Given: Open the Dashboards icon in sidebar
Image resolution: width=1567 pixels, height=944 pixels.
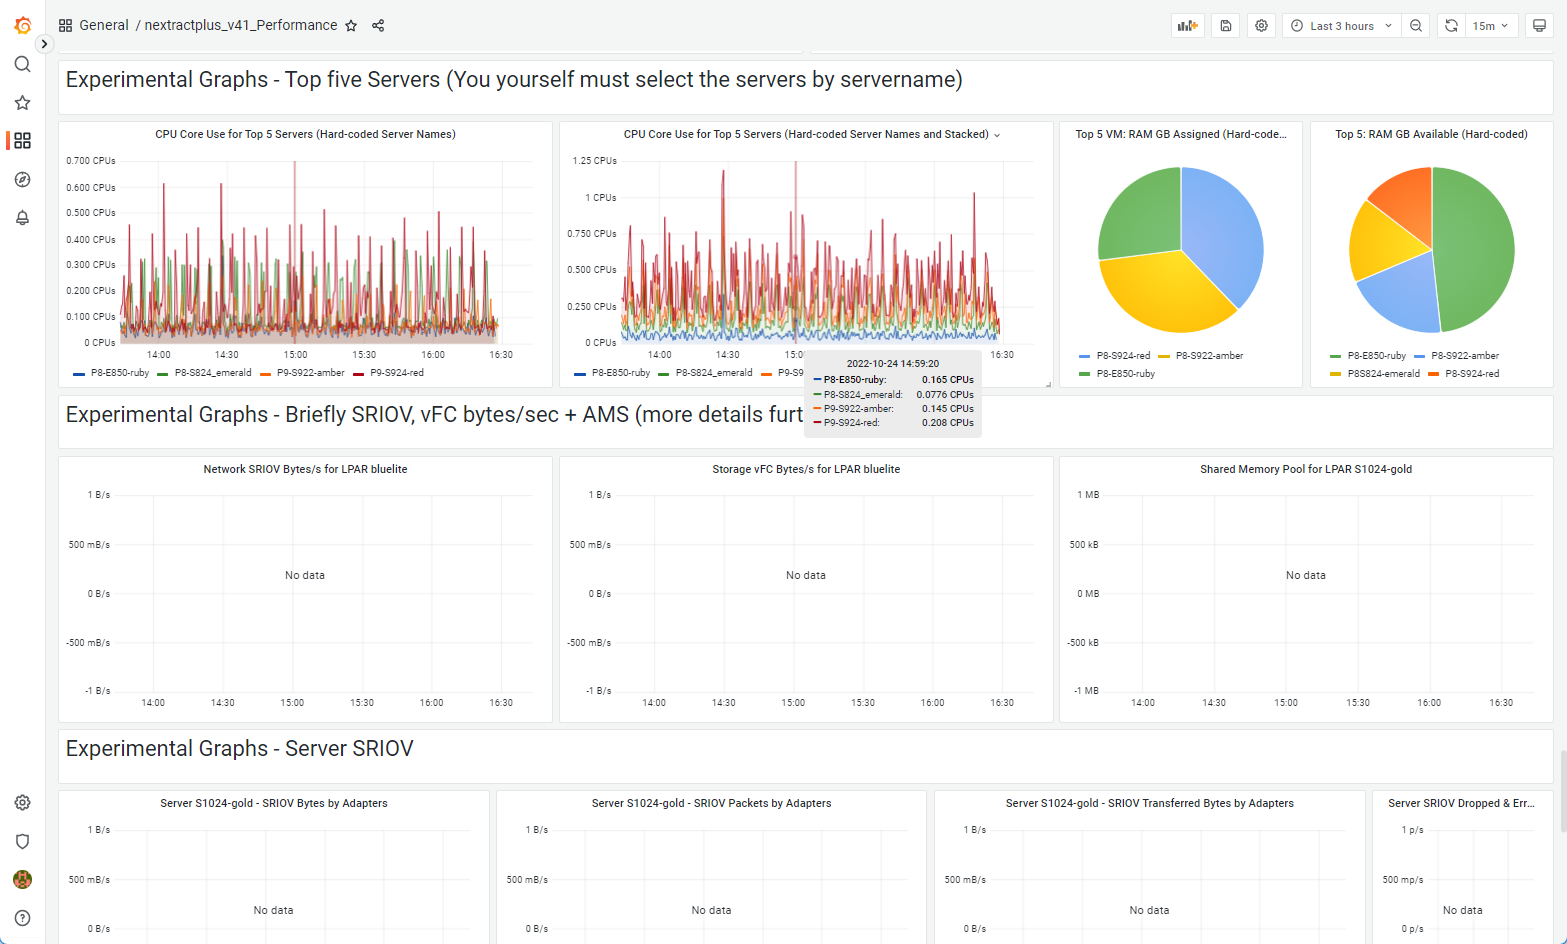Looking at the screenshot, I should tap(22, 141).
